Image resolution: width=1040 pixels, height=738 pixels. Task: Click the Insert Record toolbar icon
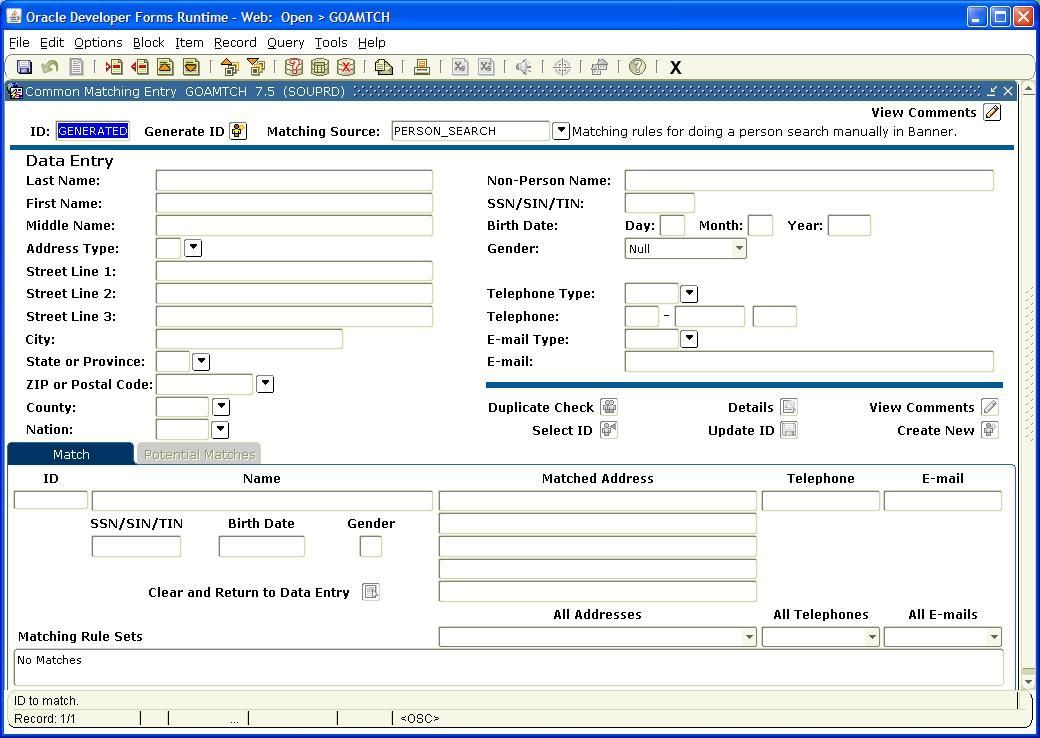pyautogui.click(x=114, y=67)
